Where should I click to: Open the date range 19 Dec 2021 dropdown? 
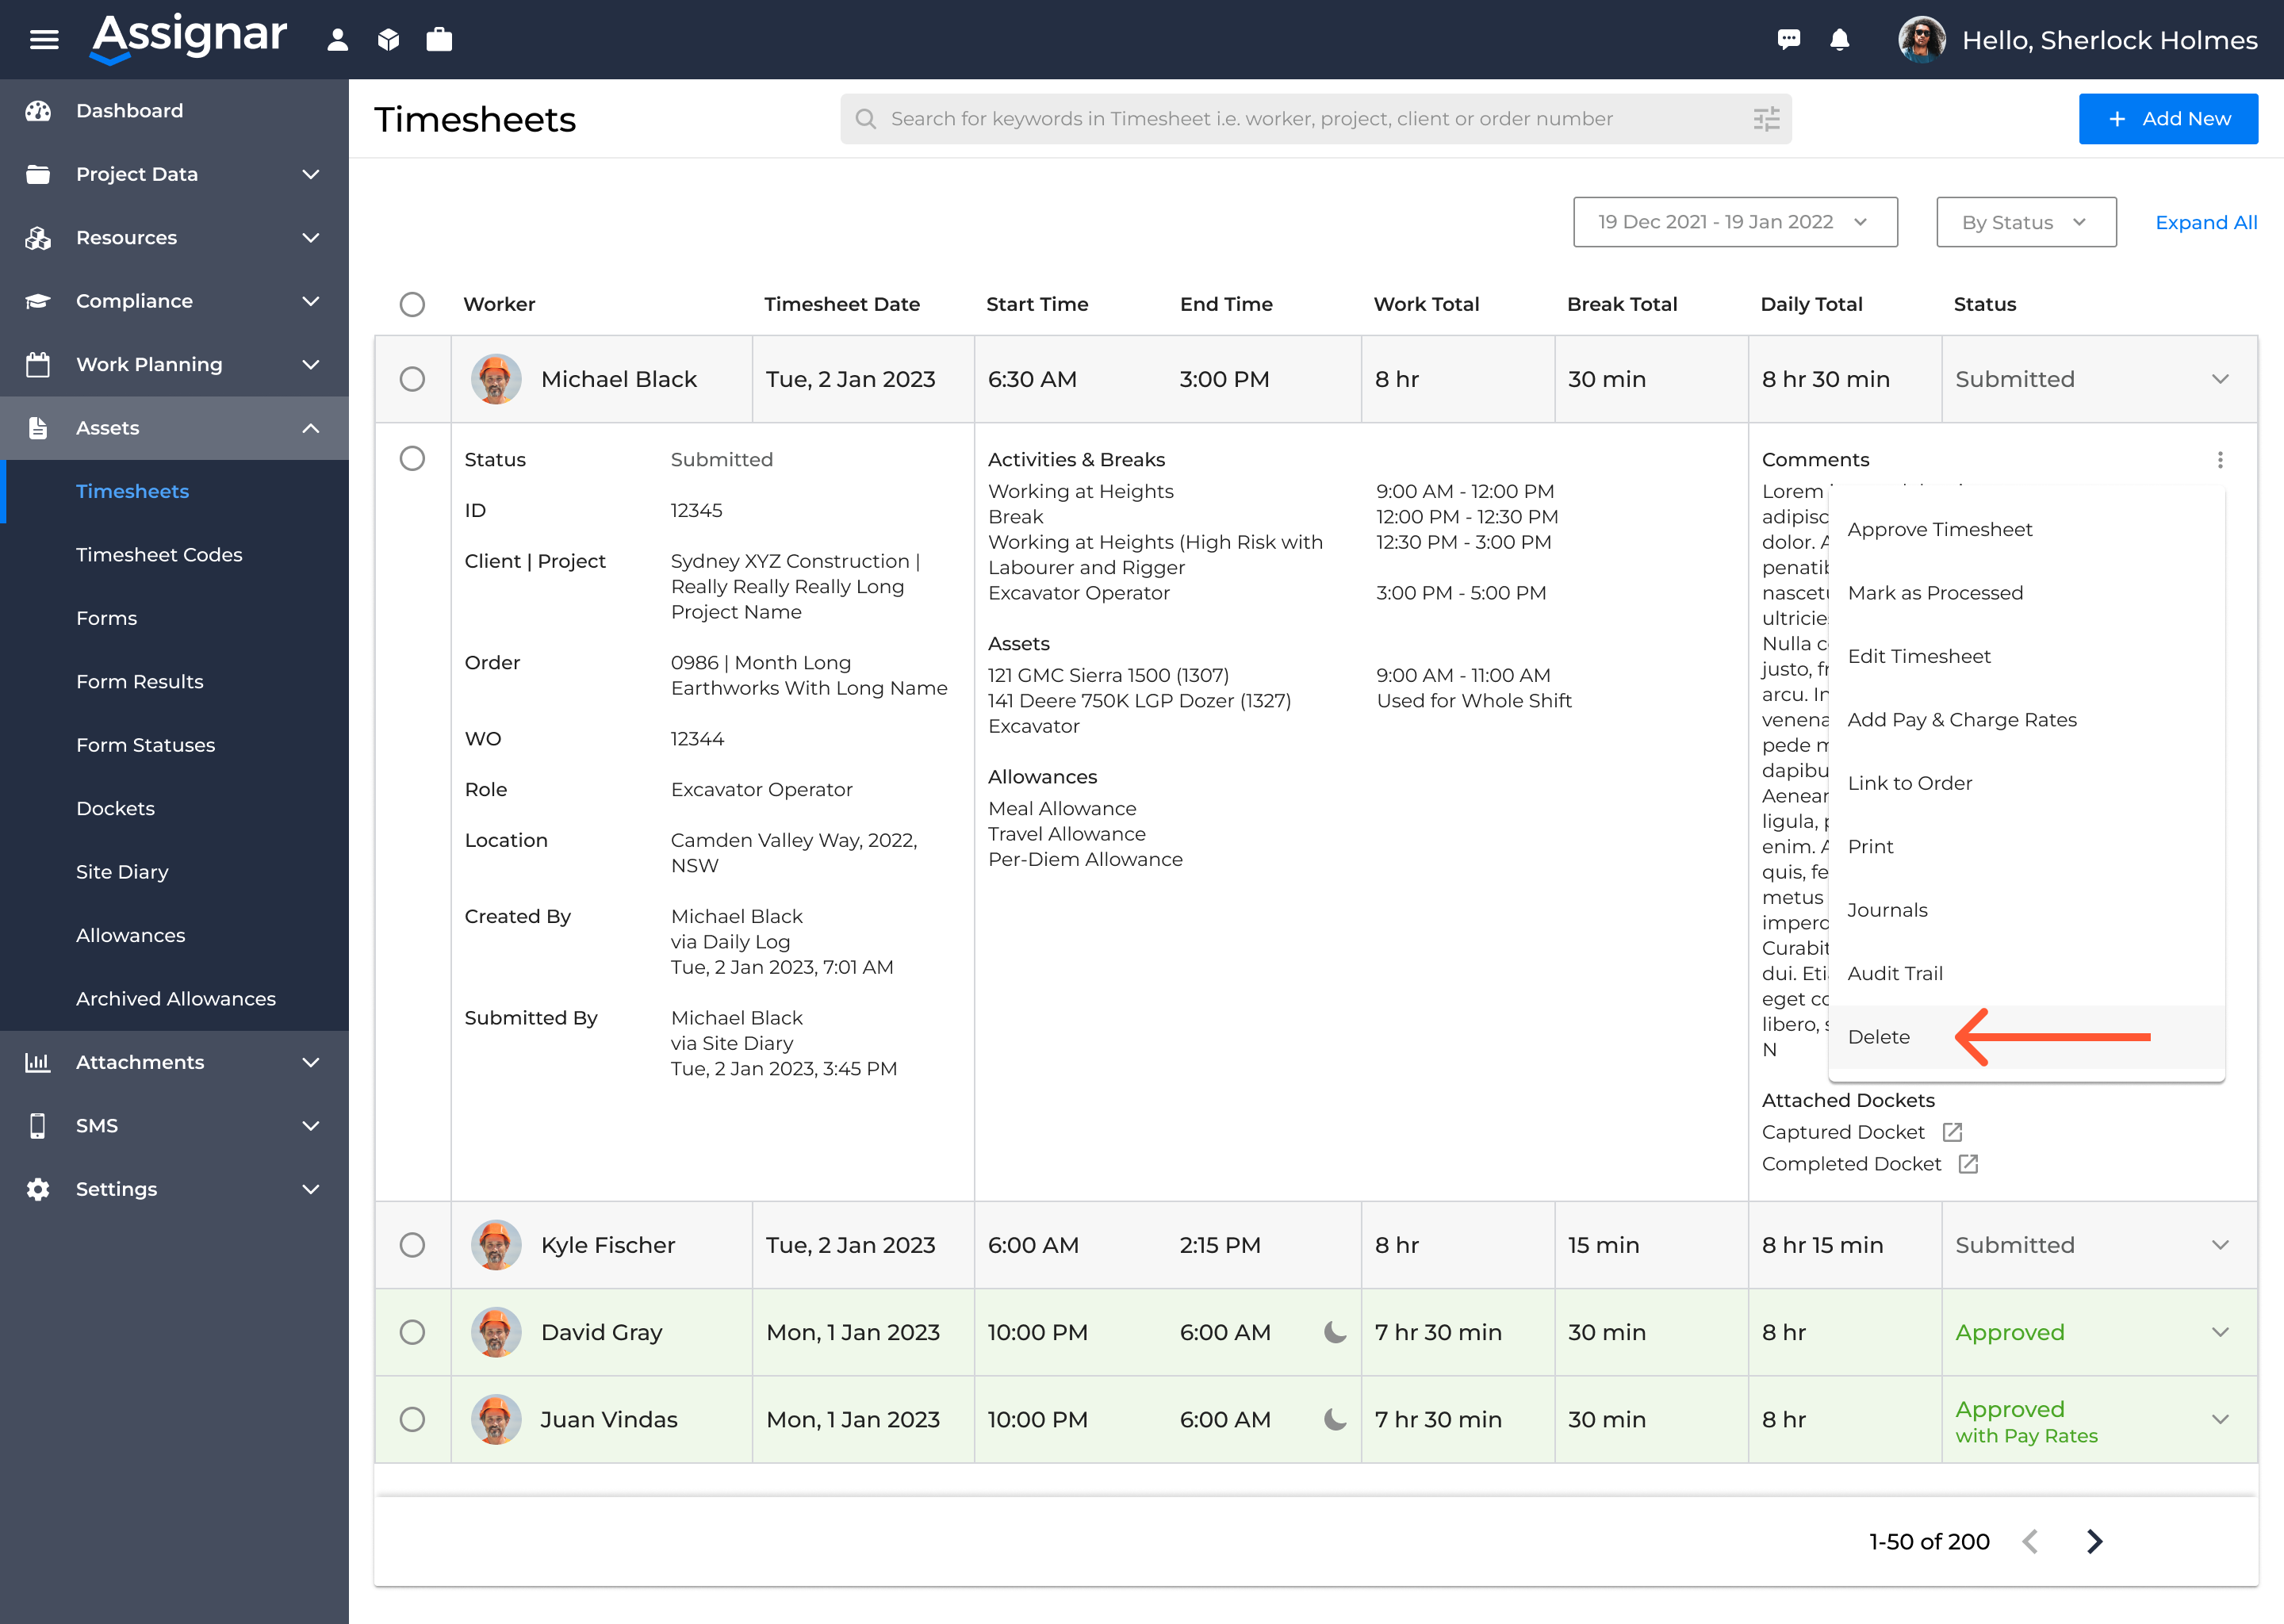click(x=1735, y=222)
